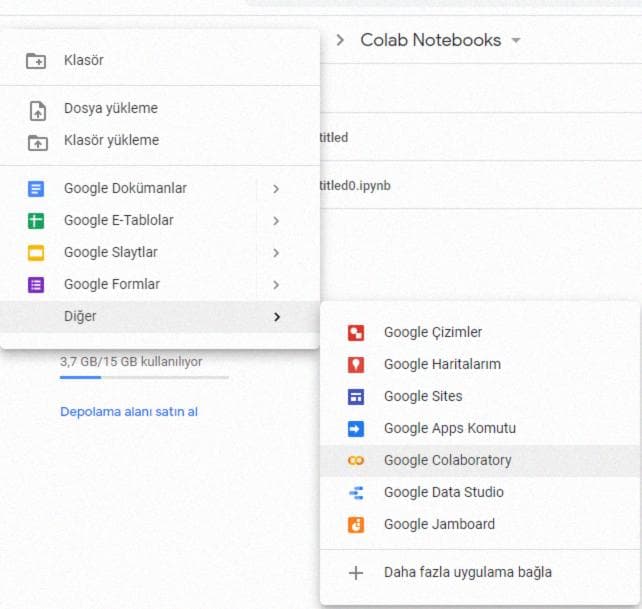Image resolution: width=642 pixels, height=609 pixels.
Task: Click the breadcrumb chevron before Colab Notebooks
Action: coord(340,40)
